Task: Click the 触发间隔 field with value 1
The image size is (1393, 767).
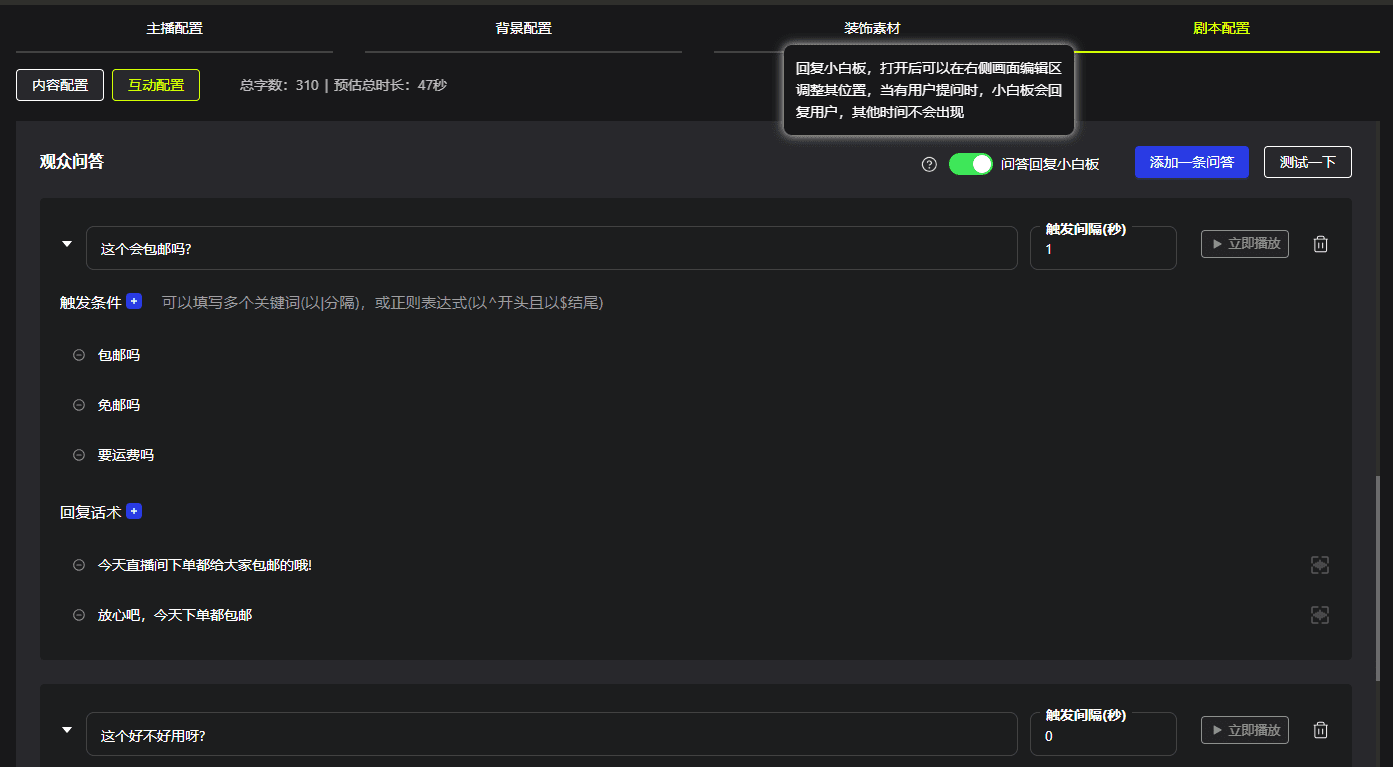Action: 1103,248
